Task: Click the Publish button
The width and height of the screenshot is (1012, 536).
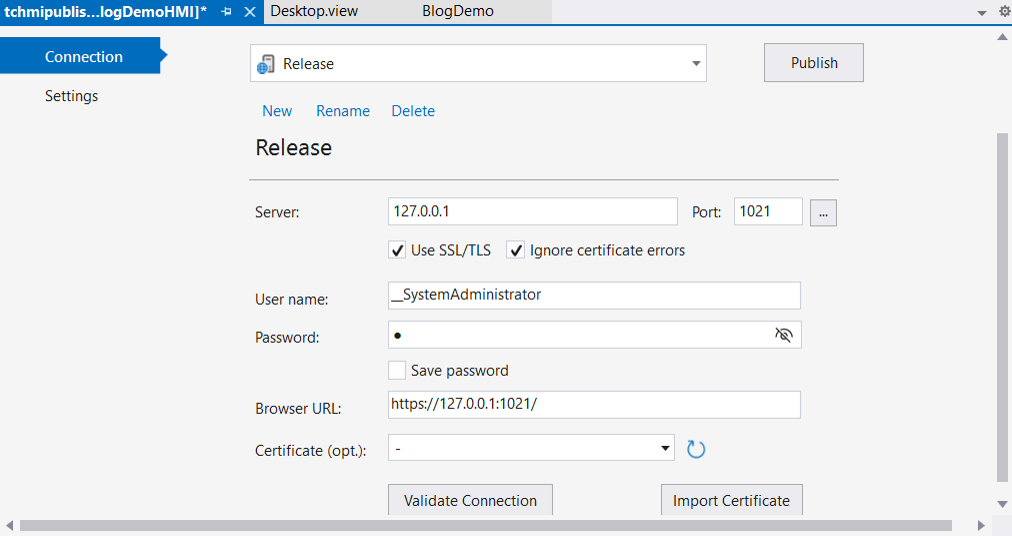Action: [814, 63]
